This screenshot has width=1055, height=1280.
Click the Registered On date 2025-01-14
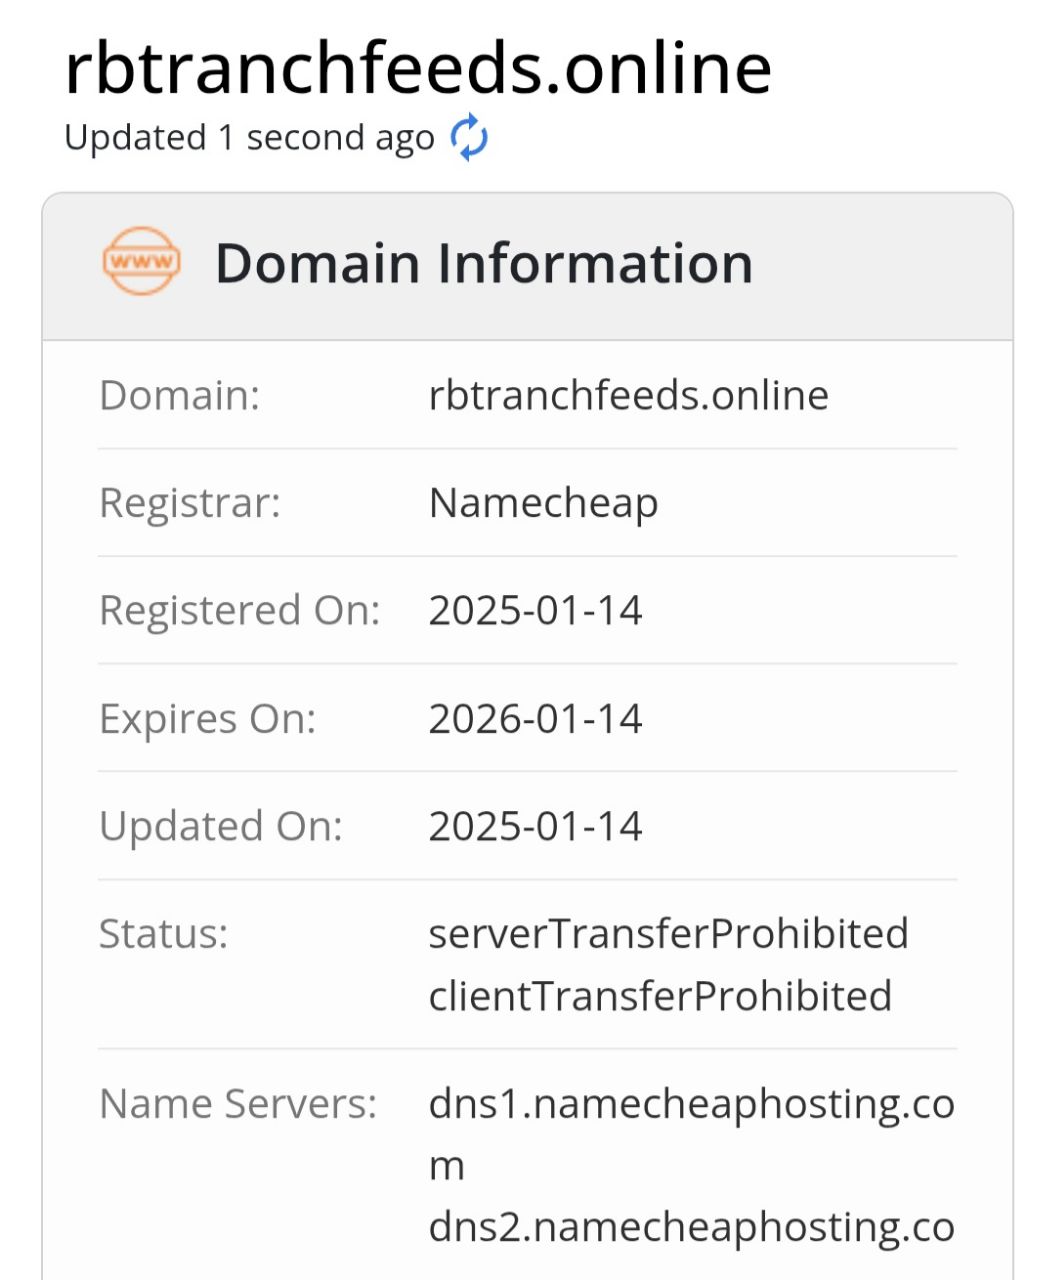pyautogui.click(x=535, y=611)
